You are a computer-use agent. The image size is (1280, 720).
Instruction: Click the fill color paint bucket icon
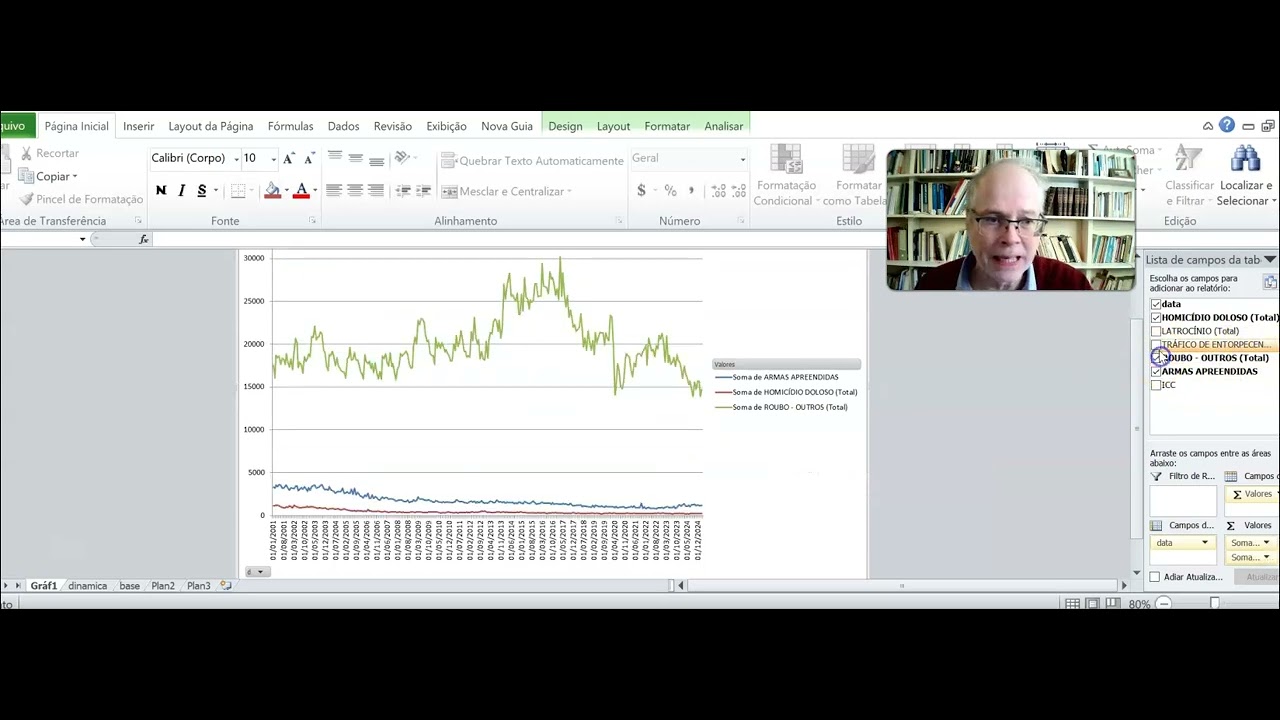point(272,191)
